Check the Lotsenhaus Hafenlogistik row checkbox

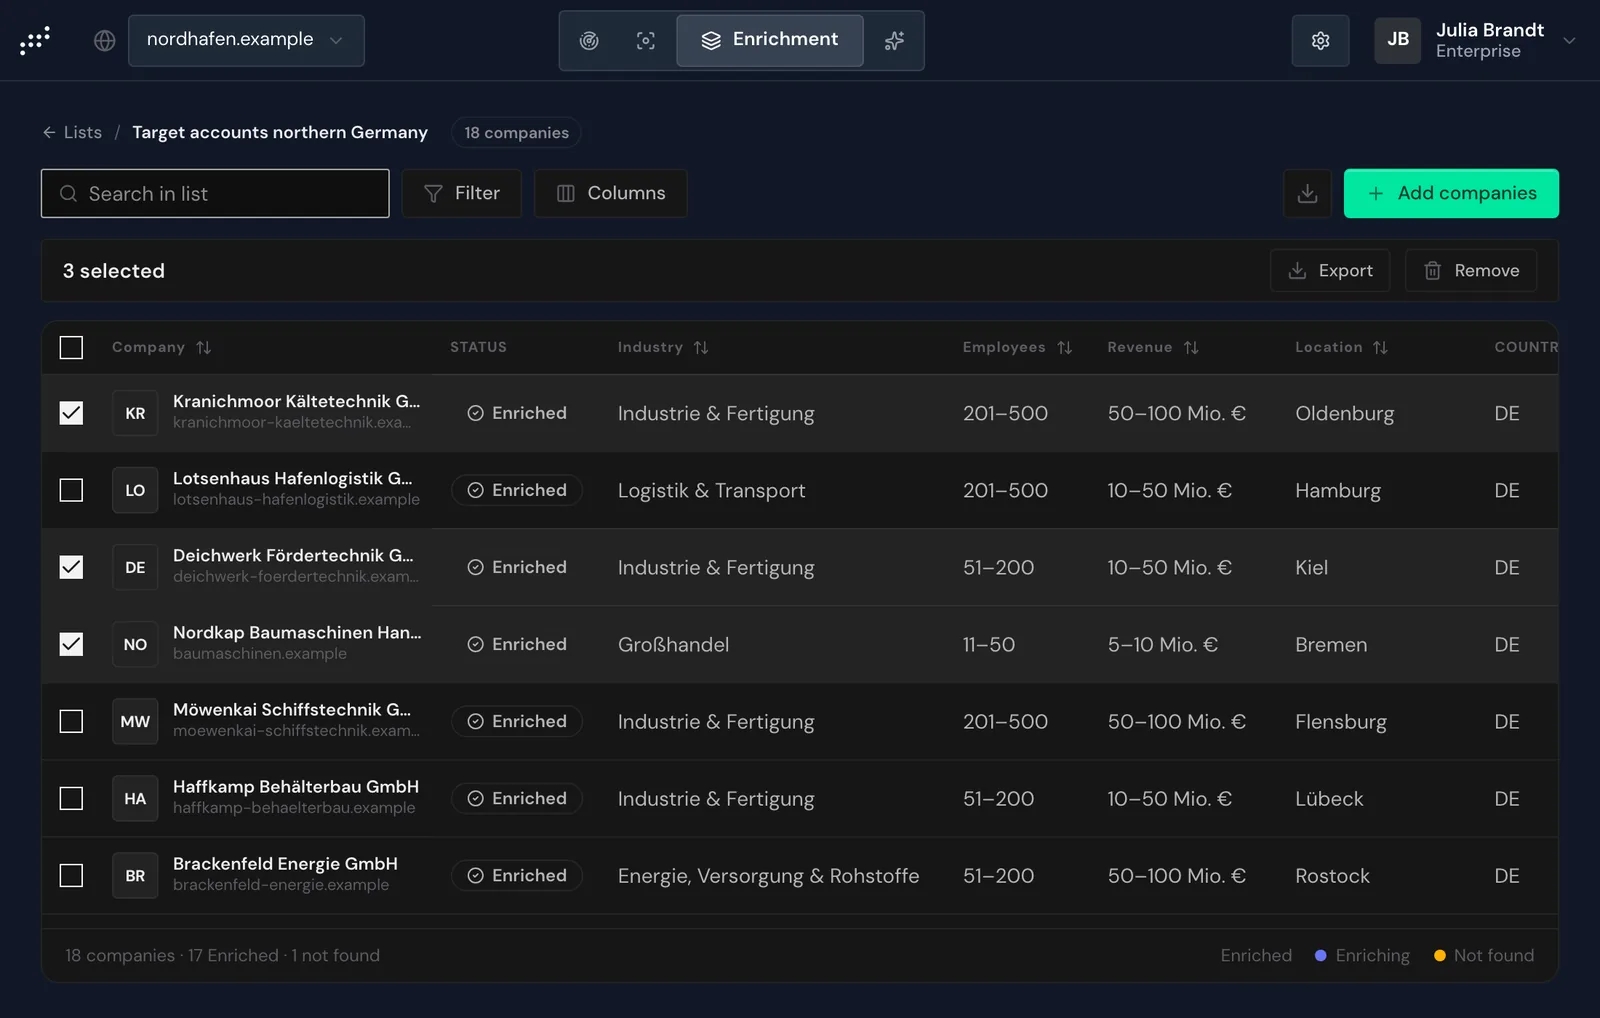tap(71, 490)
